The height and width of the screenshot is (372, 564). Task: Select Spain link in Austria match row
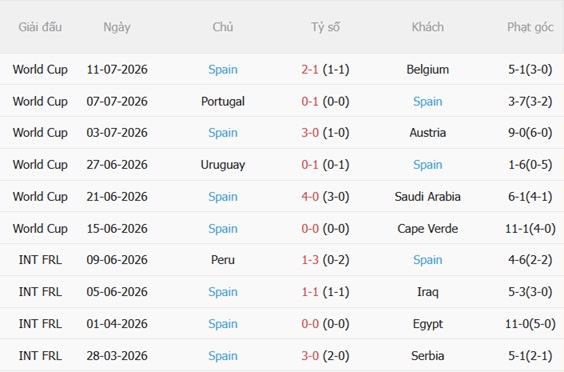pos(223,133)
